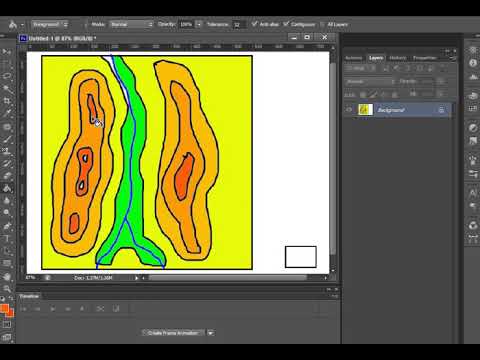
Task: Select the Pen tool
Action: point(7,226)
